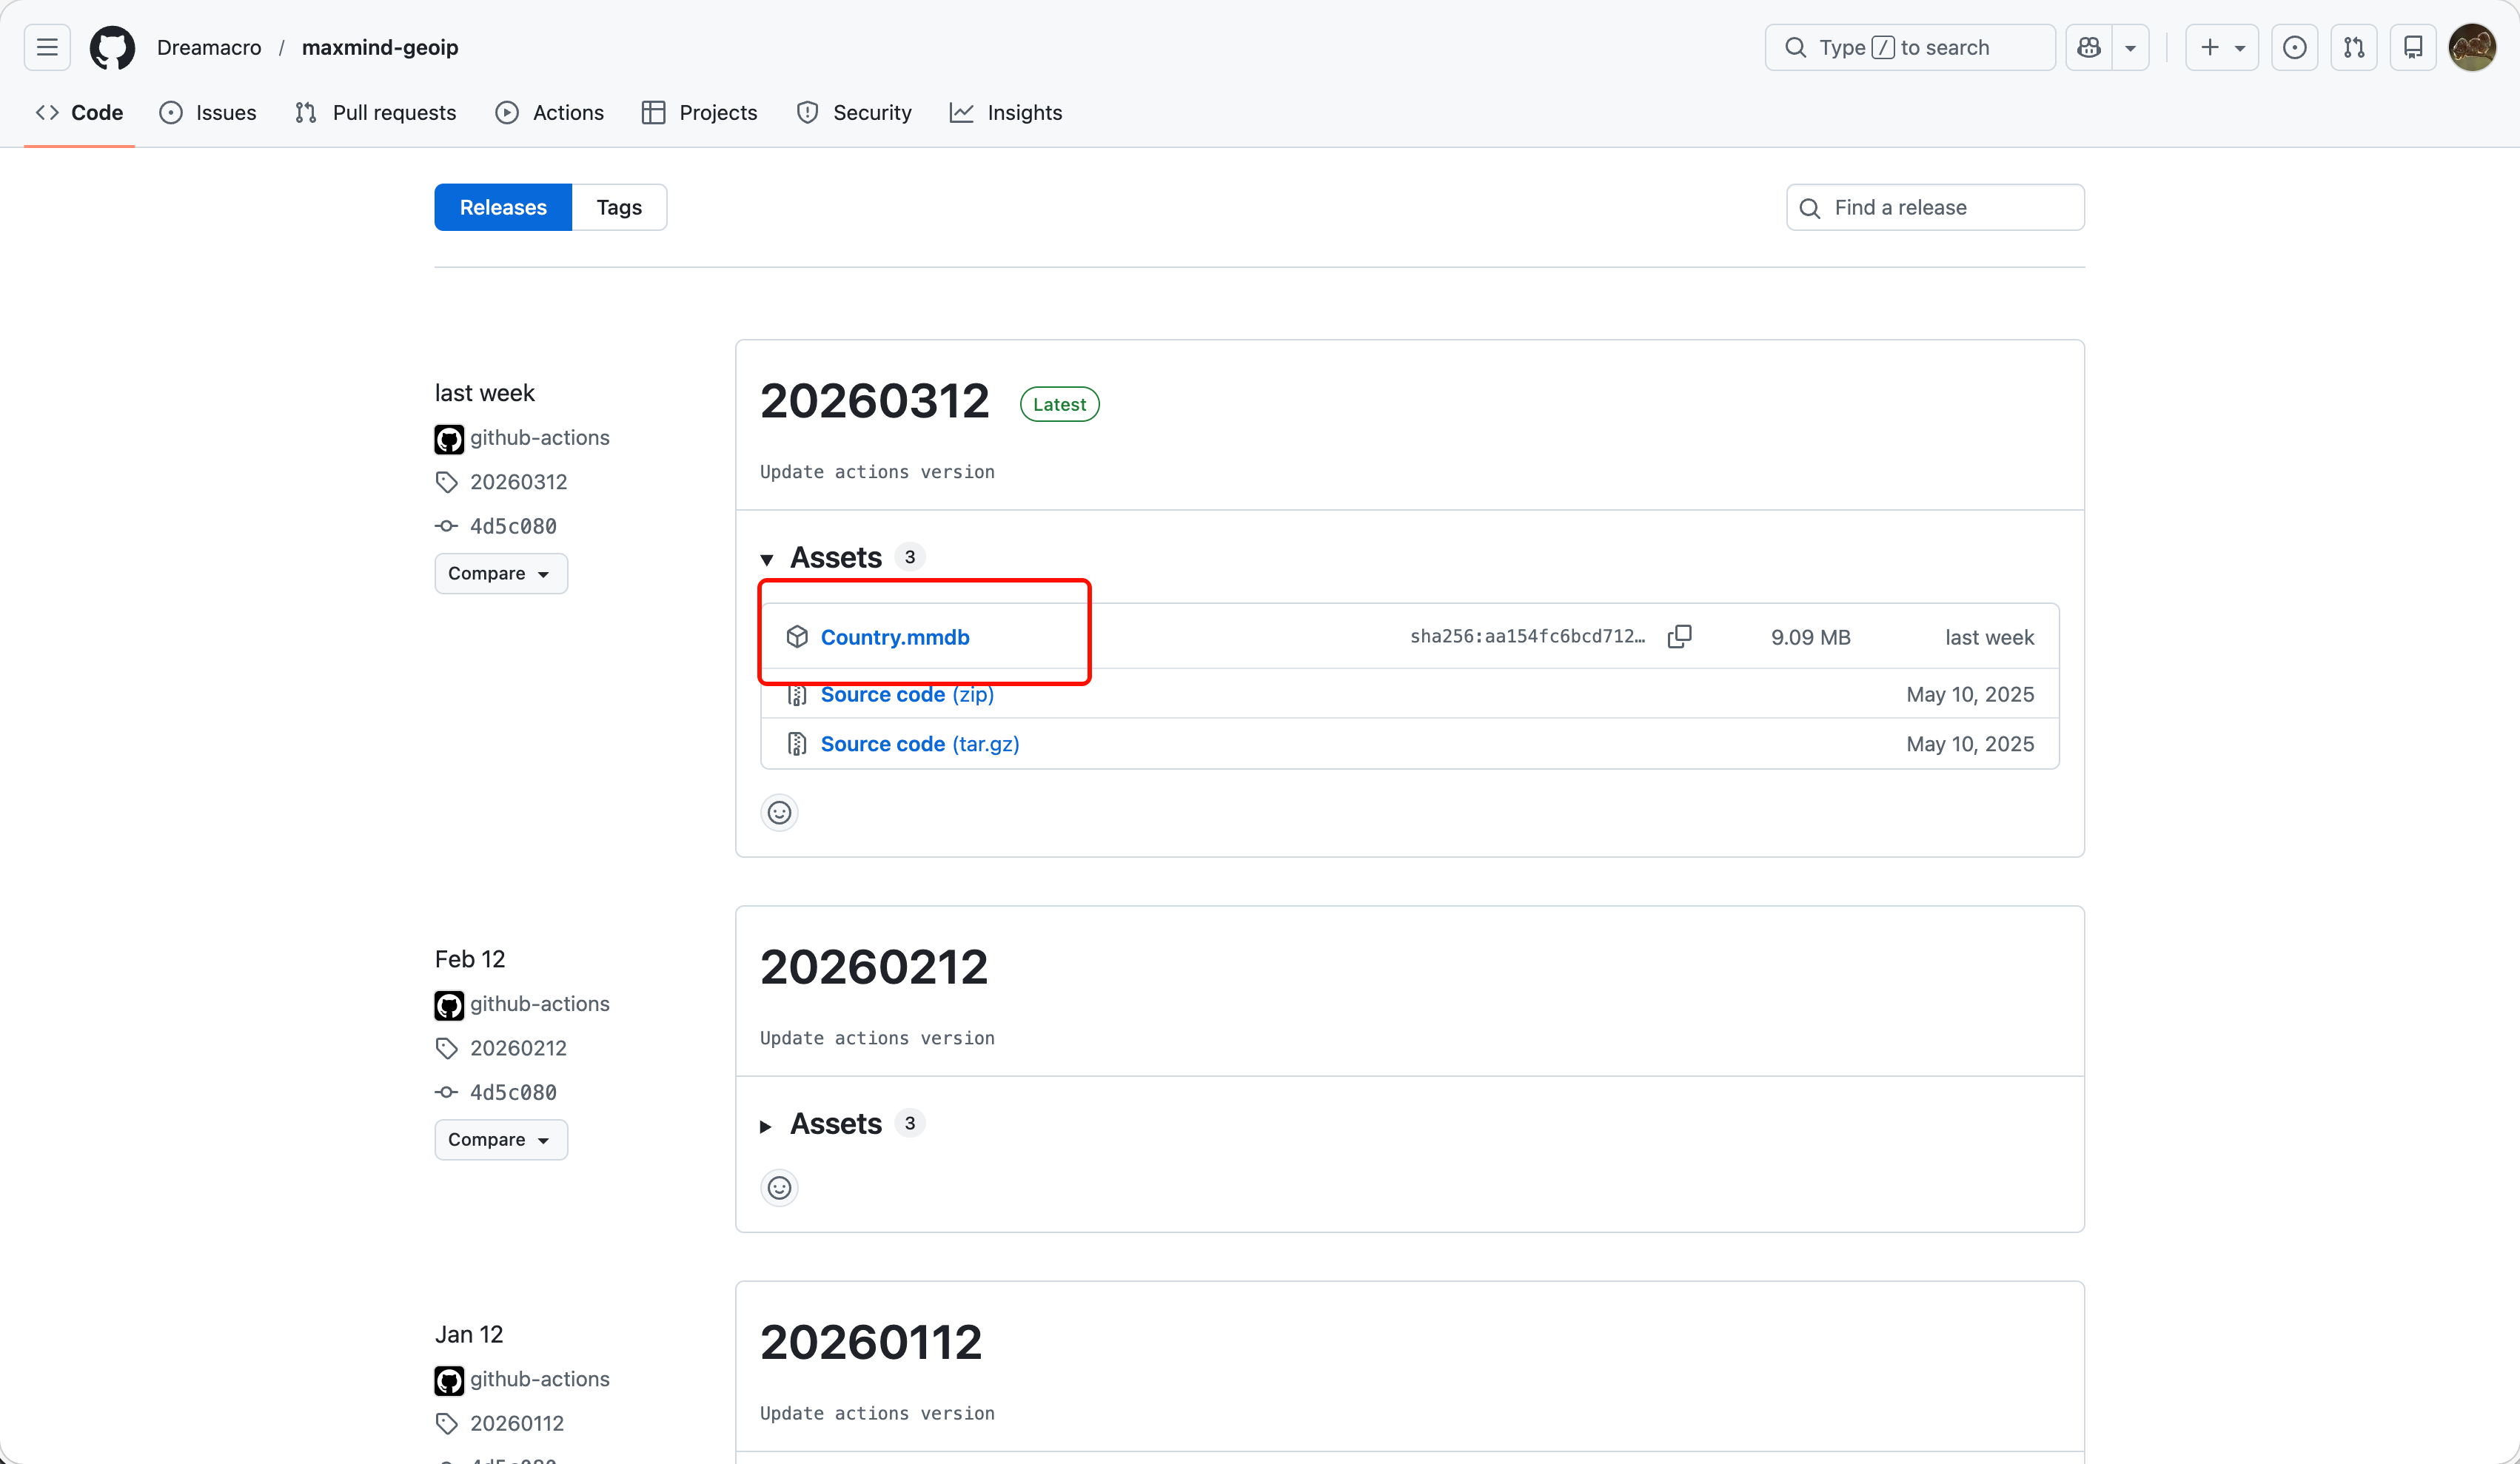Screen dimensions: 2520x1464
Task: Click the last week date beside Country.mmdb
Action: (x=1989, y=637)
